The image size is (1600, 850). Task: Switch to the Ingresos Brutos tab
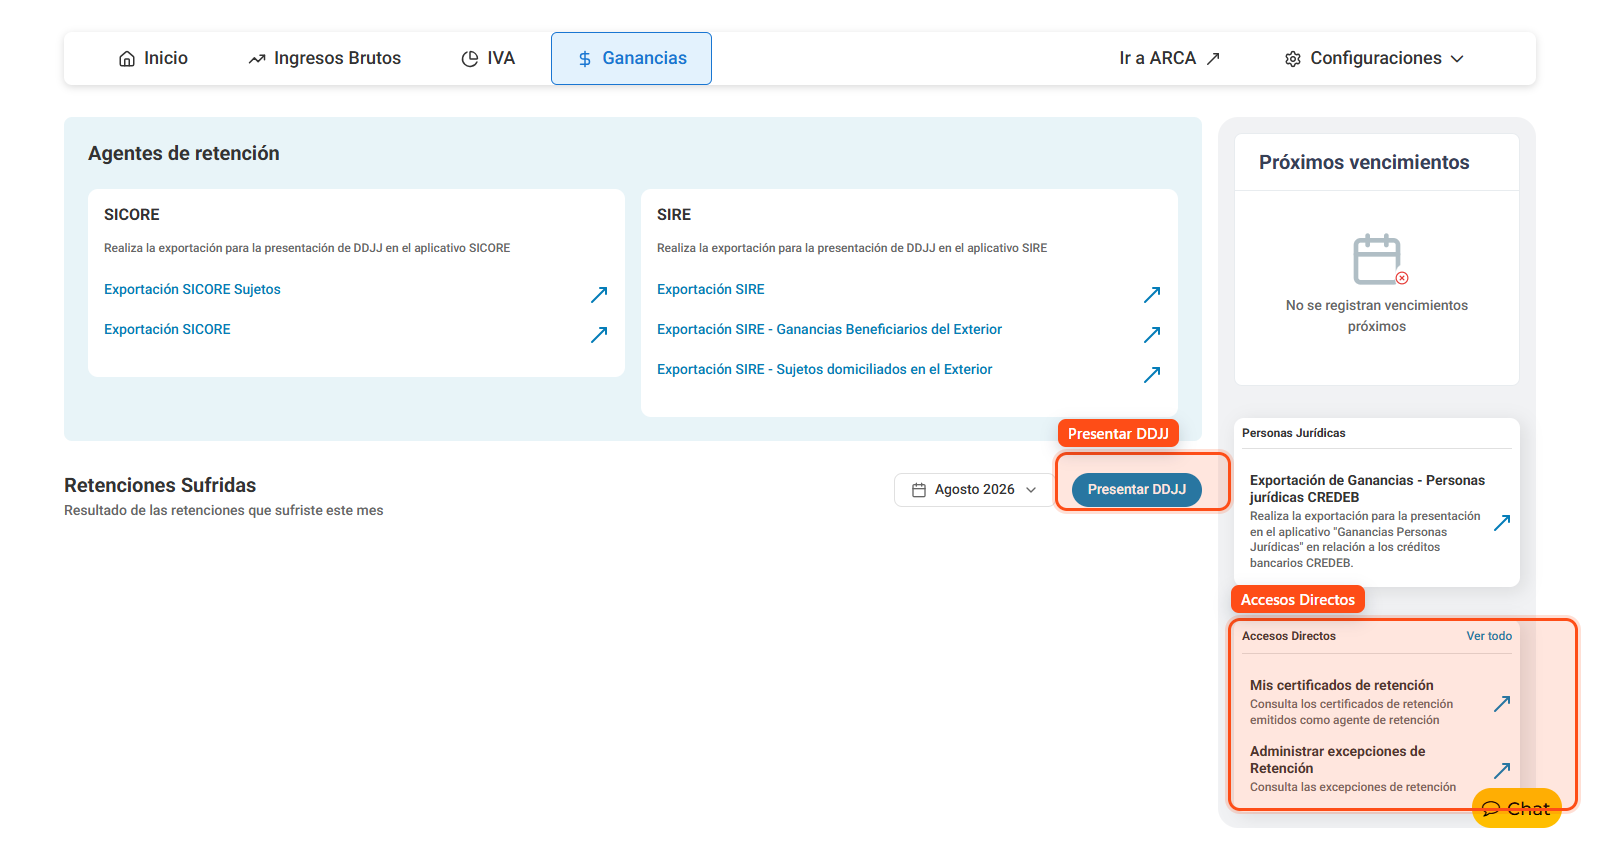pos(324,58)
